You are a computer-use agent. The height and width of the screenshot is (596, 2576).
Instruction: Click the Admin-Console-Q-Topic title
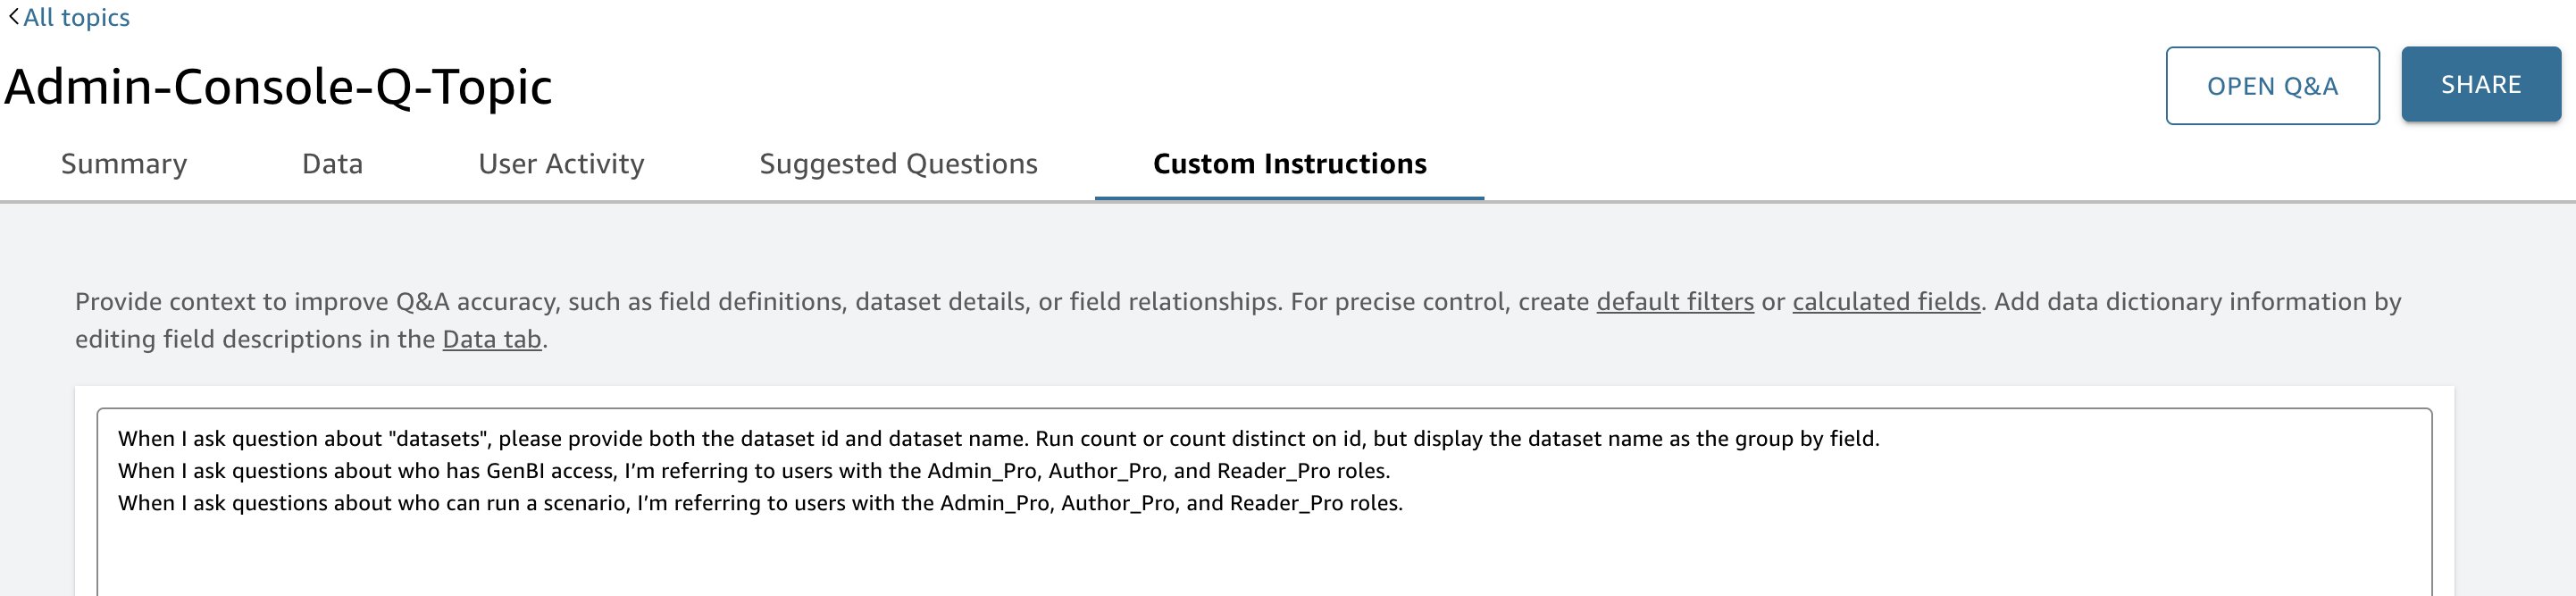(x=278, y=87)
